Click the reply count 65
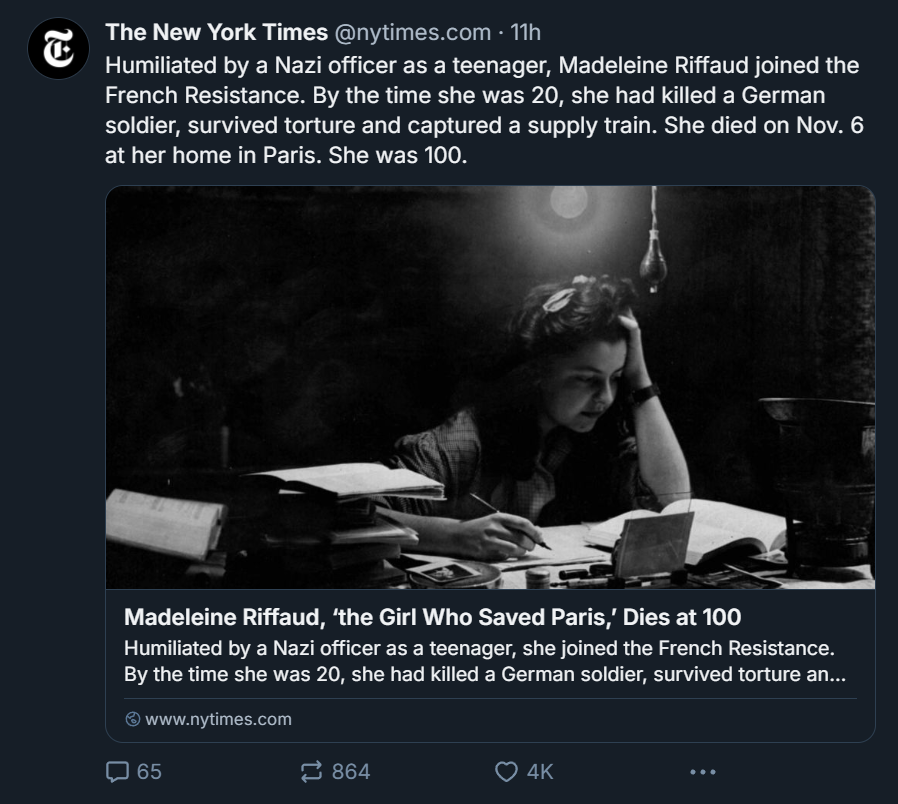The image size is (898, 804). pos(149,771)
